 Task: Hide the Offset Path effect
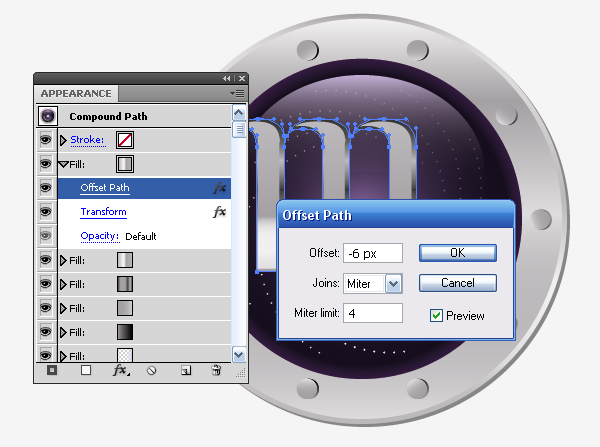click(46, 188)
